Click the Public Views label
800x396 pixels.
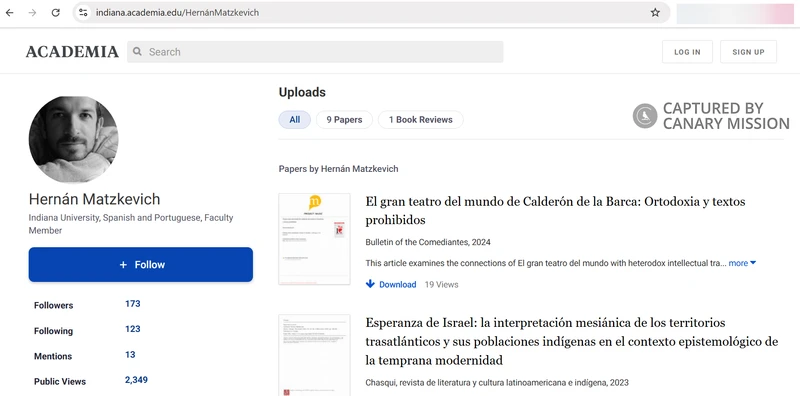pyautogui.click(x=60, y=382)
